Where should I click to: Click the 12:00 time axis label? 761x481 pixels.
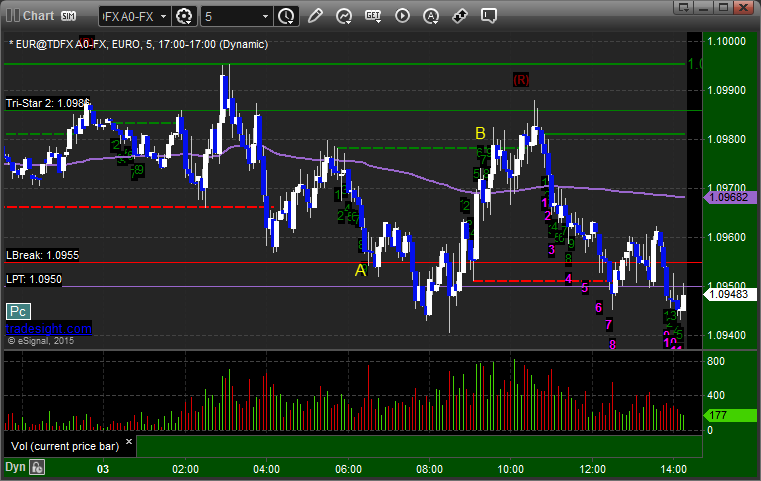coord(593,469)
